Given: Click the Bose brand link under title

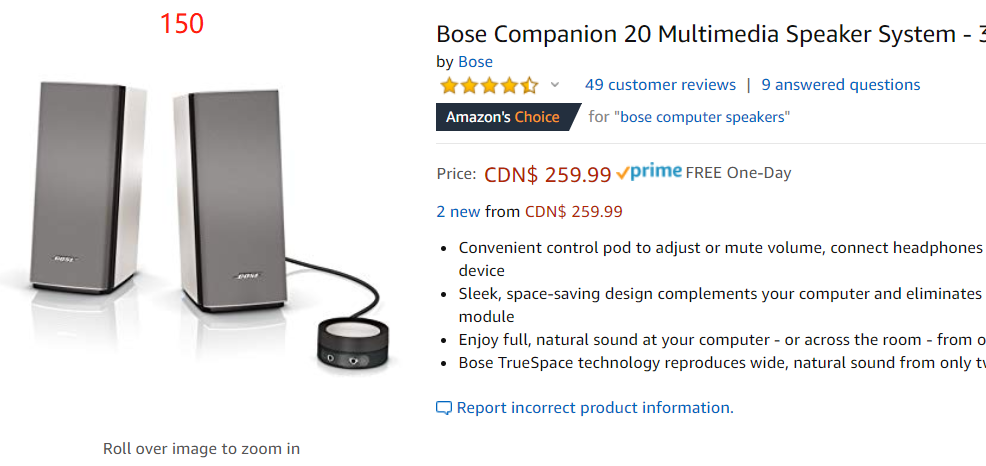Looking at the screenshot, I should coord(475,62).
